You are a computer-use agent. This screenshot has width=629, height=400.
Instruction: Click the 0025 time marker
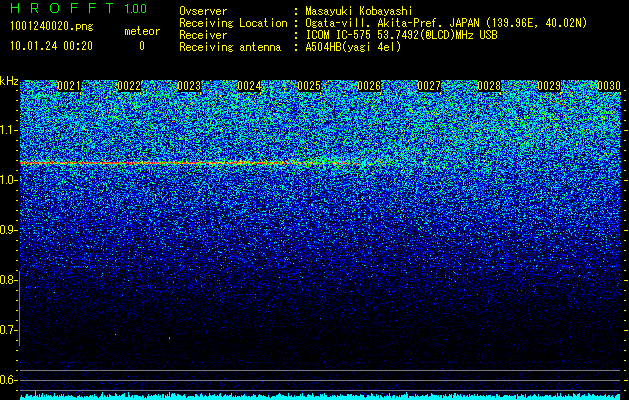[309, 86]
